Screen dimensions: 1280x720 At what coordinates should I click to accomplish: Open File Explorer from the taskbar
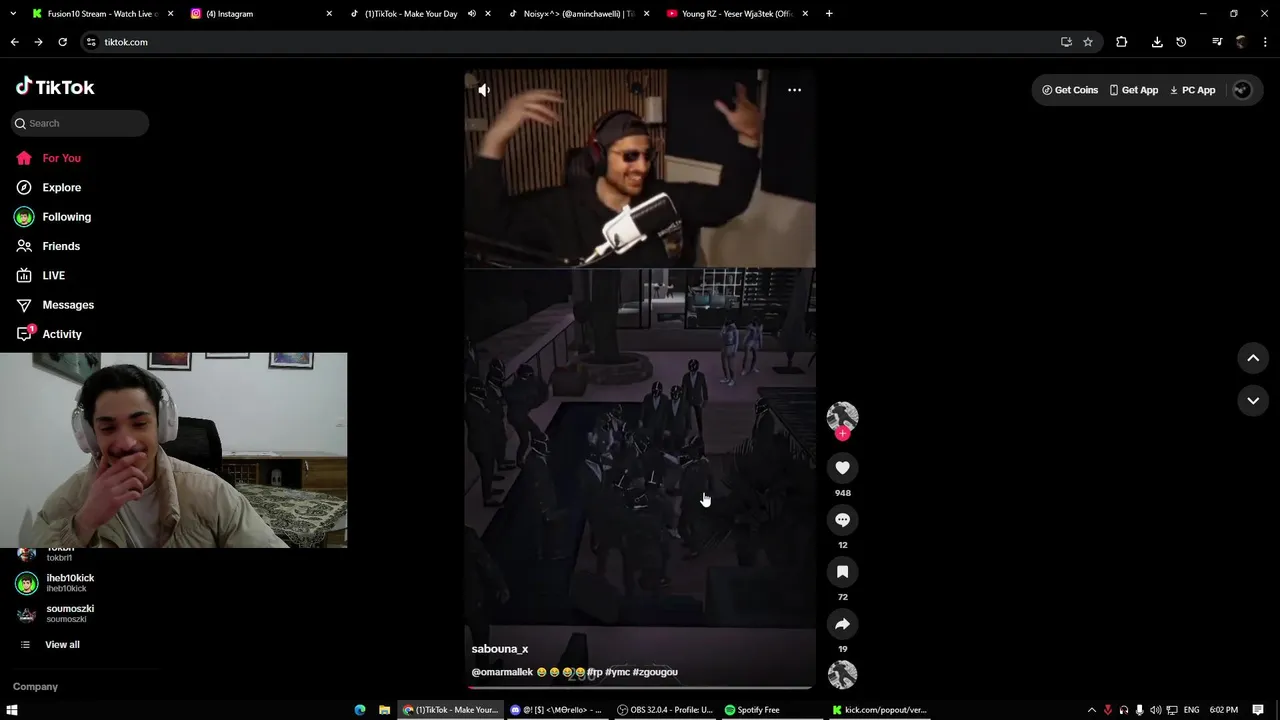tap(384, 710)
